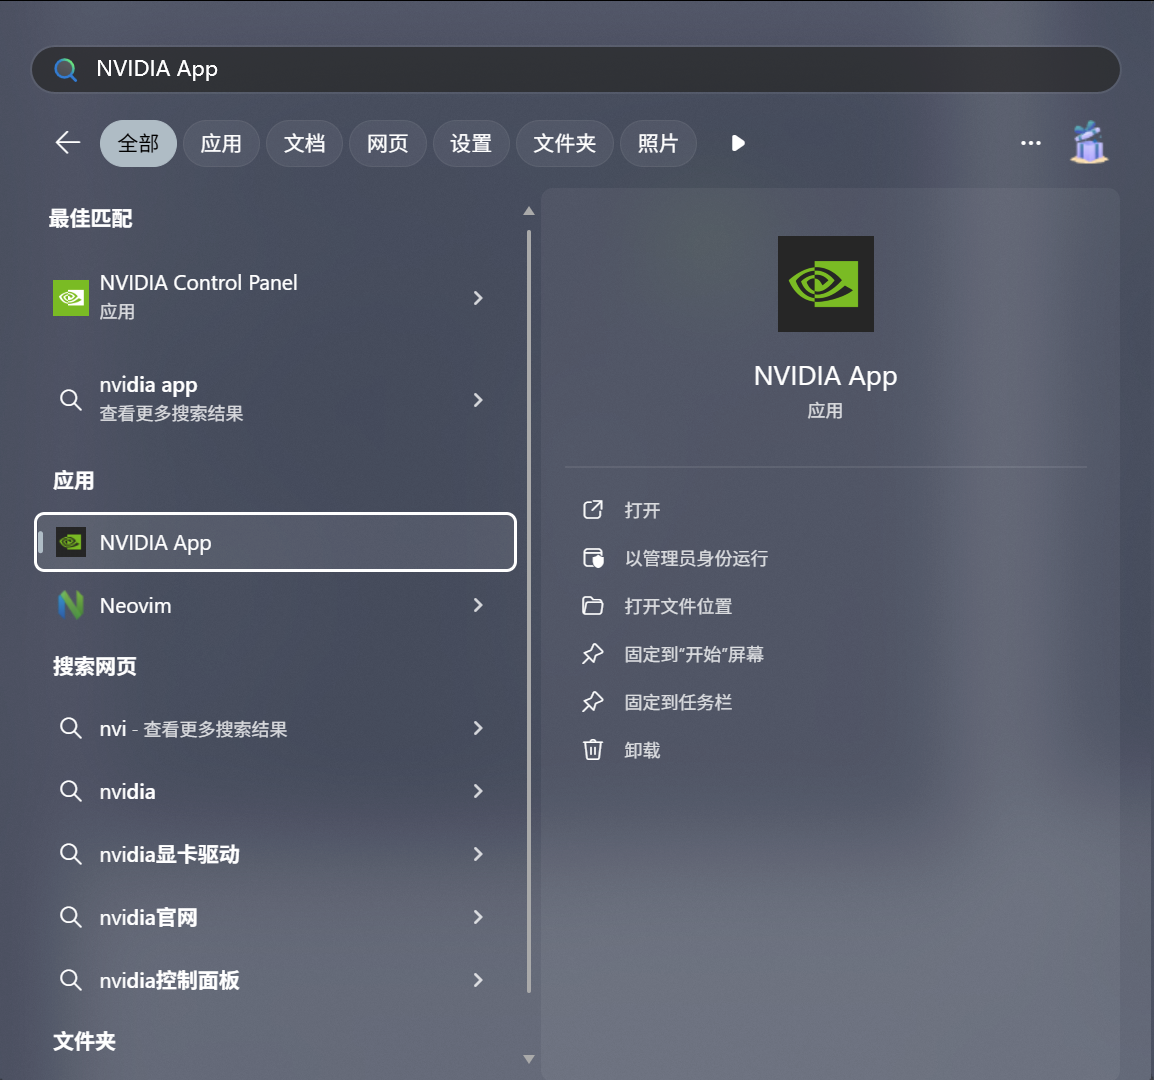Select the NVIDIA App result row
Screen dimensions: 1154x1080
[x=275, y=542]
